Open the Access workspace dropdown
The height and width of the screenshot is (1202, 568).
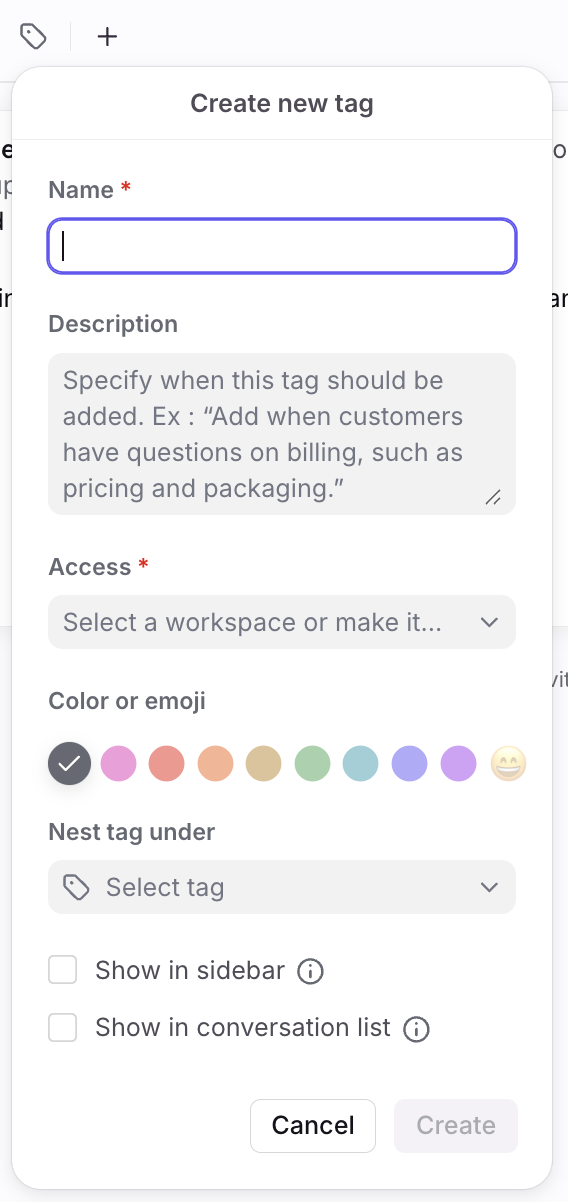point(282,622)
